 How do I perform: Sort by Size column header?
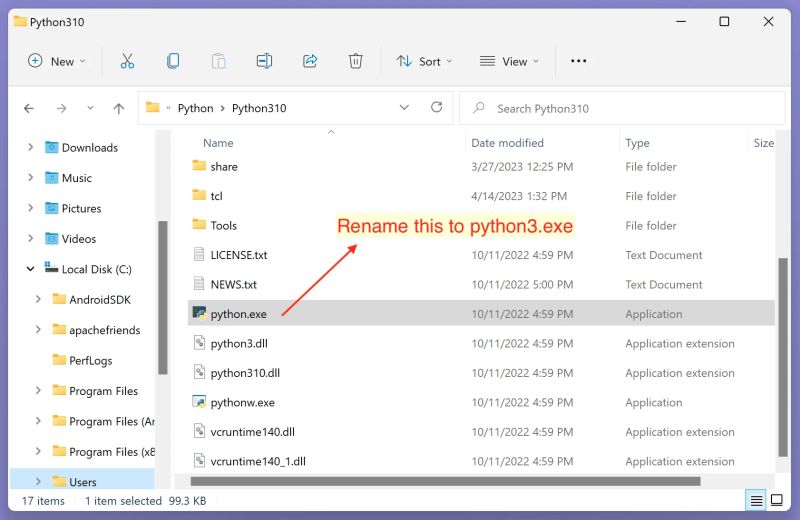(763, 143)
